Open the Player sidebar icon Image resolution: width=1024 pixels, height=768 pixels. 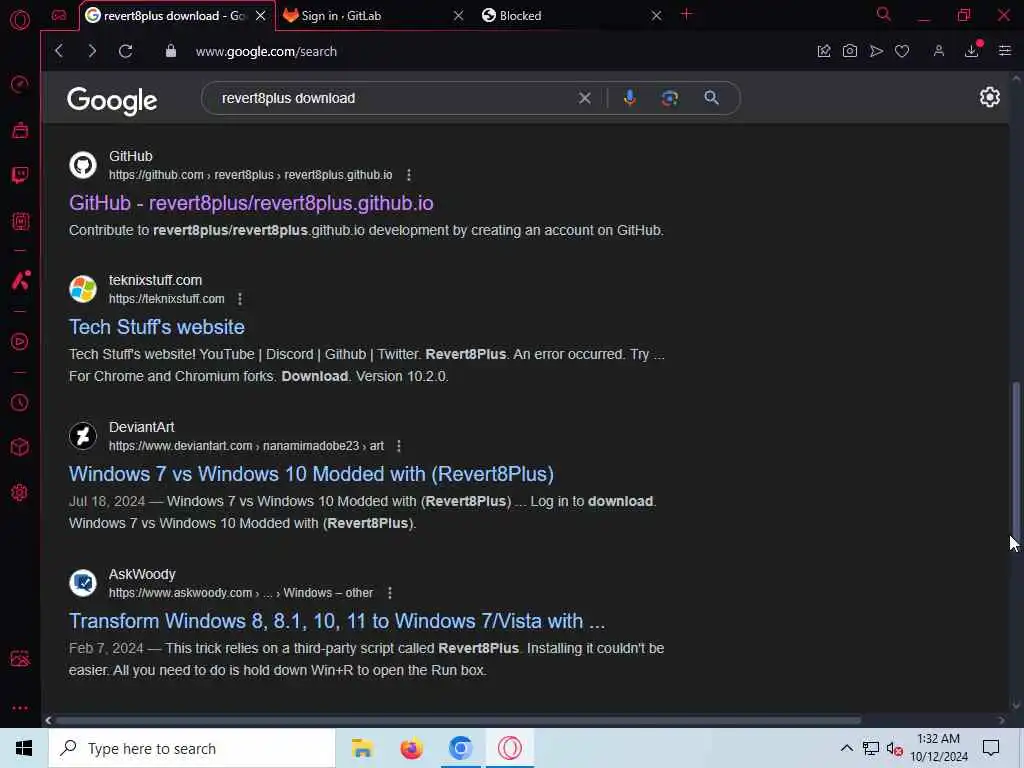click(x=20, y=342)
